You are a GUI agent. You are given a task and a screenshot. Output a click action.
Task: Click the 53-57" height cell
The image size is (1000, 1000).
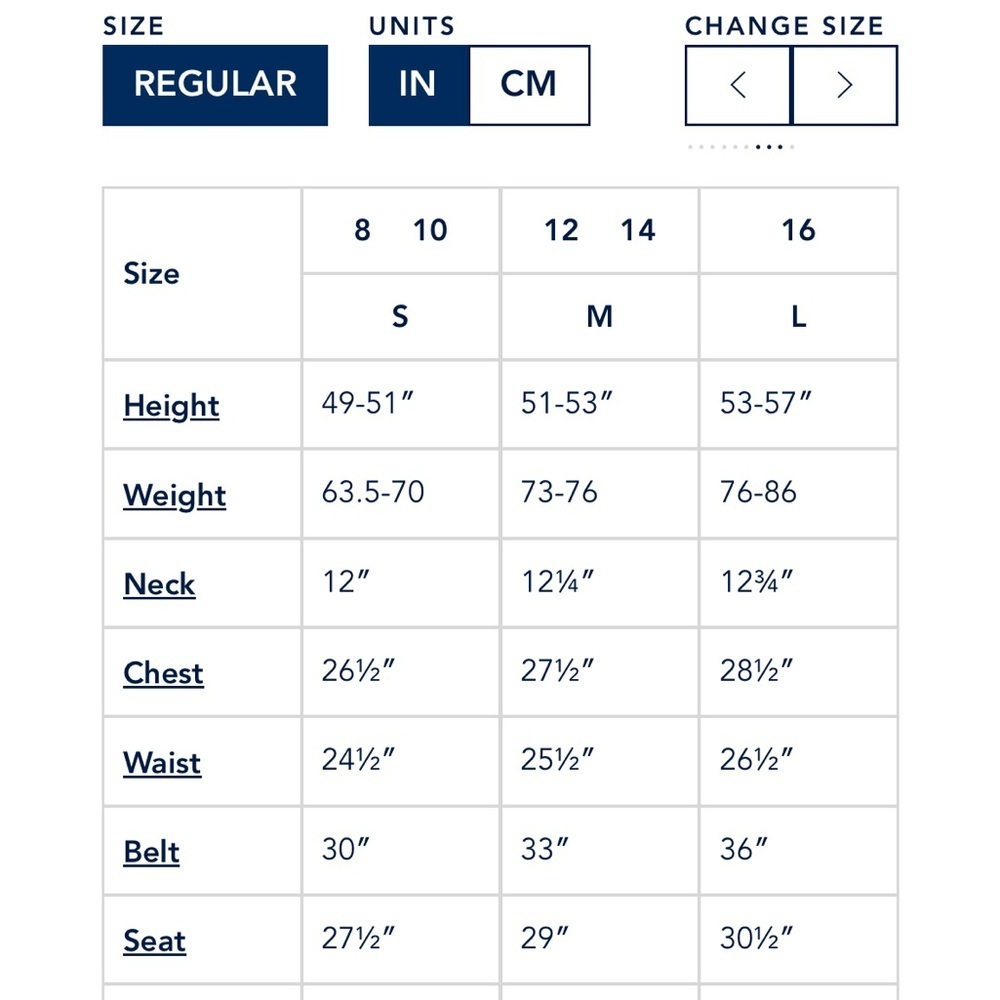click(798, 404)
